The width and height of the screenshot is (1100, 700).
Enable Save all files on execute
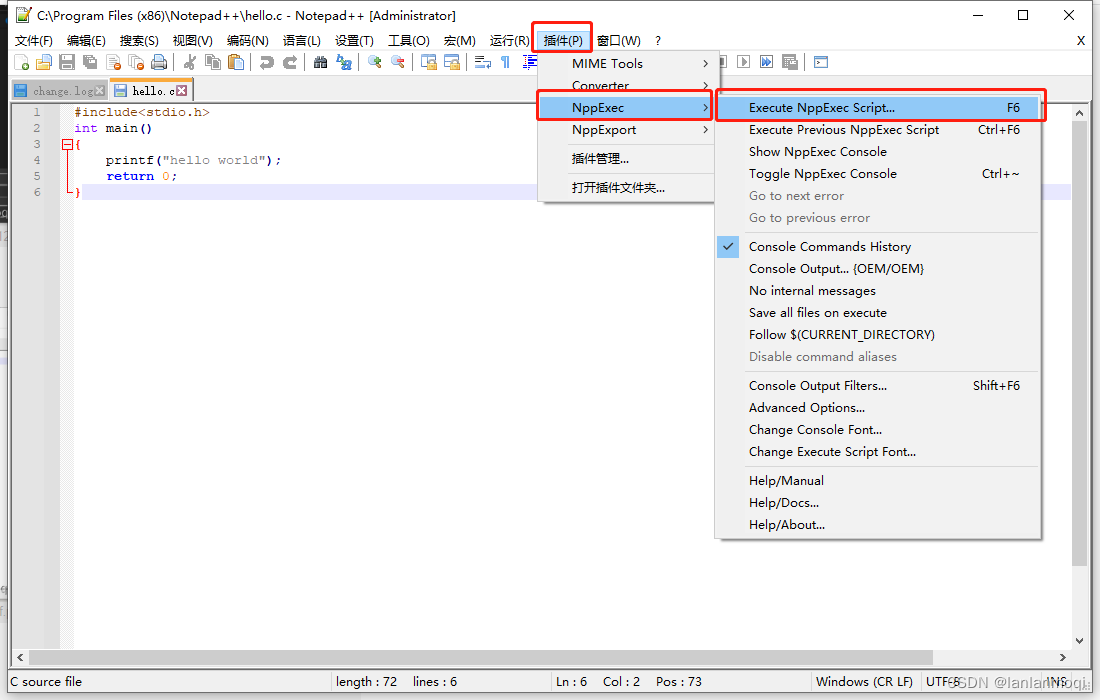818,312
